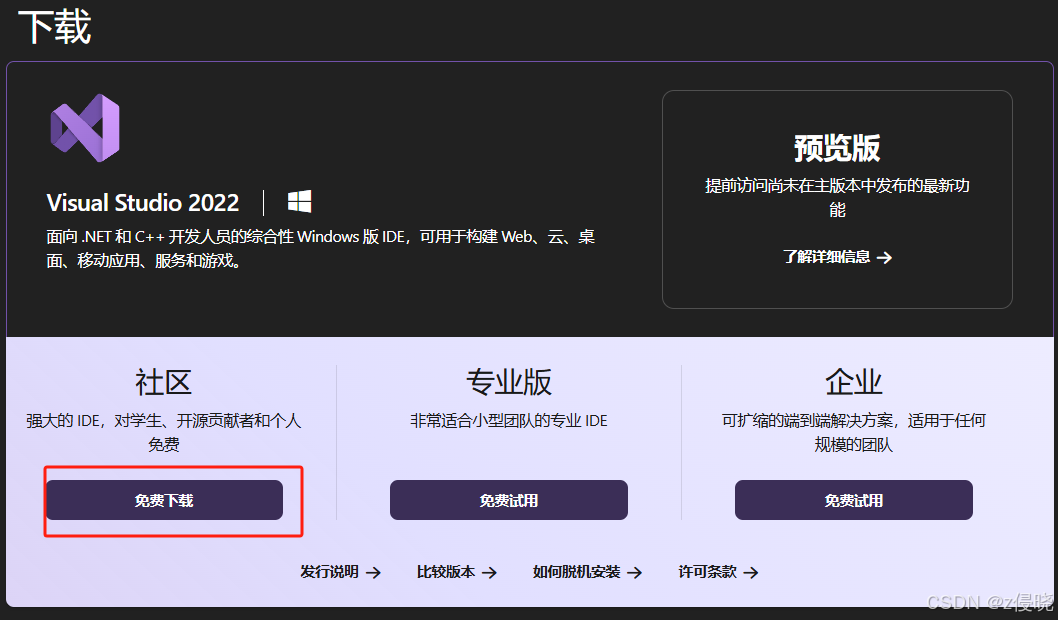The image size is (1058, 620).
Task: Open the 许可条款 link
Action: click(x=718, y=572)
